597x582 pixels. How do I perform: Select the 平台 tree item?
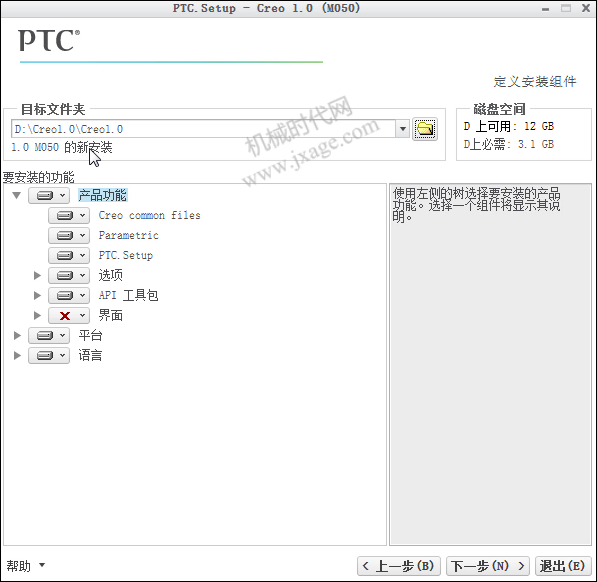[x=90, y=335]
